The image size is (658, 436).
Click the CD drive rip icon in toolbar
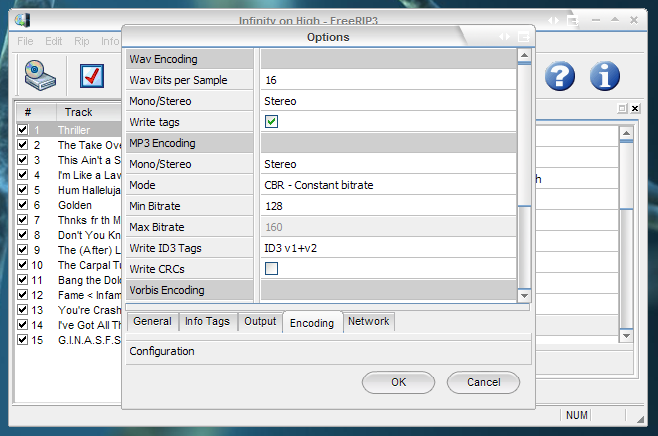(40, 76)
